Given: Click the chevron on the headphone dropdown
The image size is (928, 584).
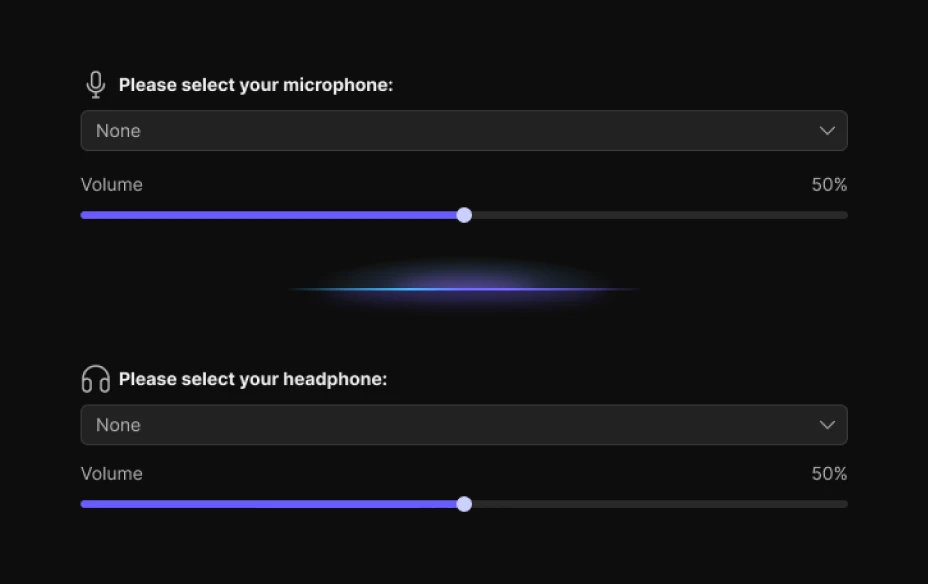Looking at the screenshot, I should [827, 424].
